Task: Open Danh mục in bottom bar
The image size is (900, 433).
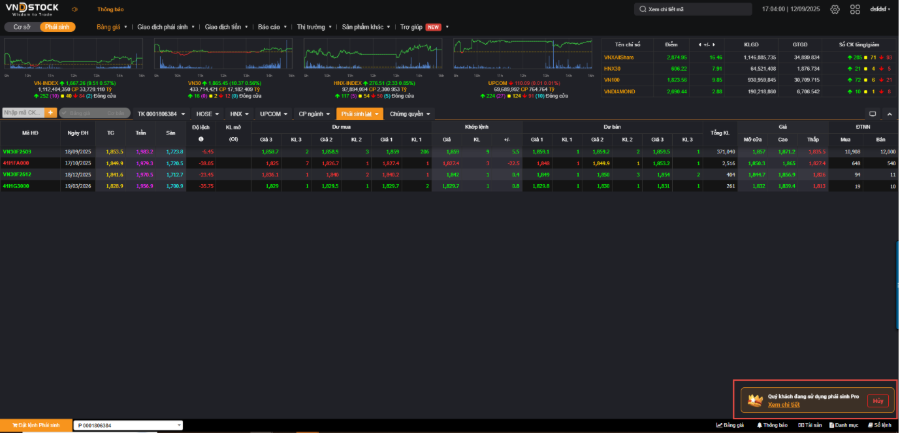Action: click(x=845, y=426)
